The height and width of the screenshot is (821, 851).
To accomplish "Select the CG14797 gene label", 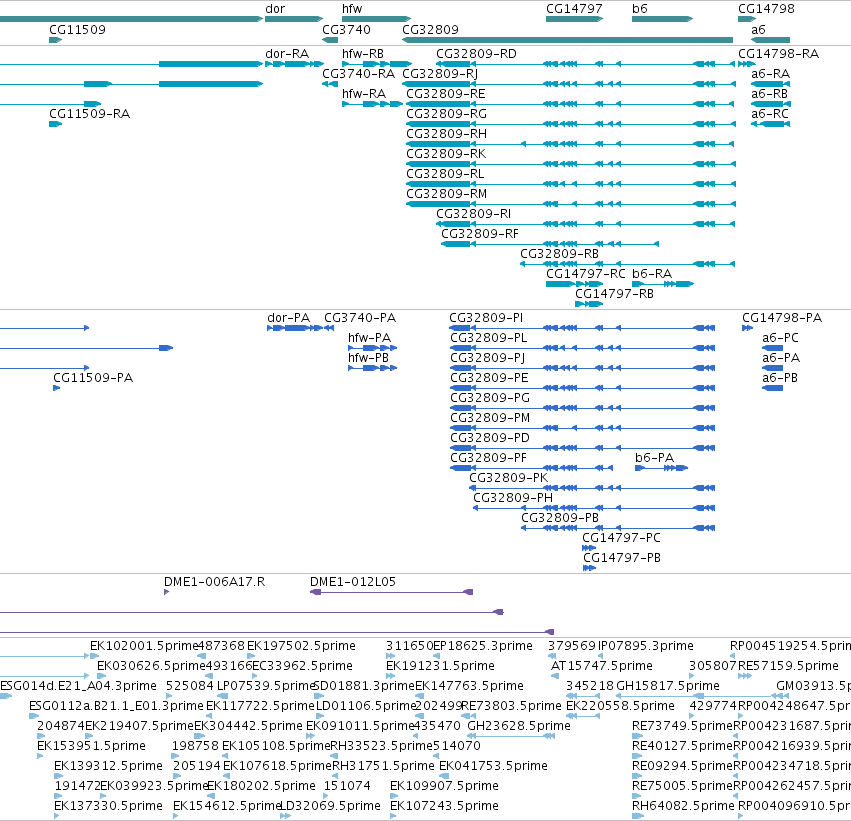I will click(574, 9).
